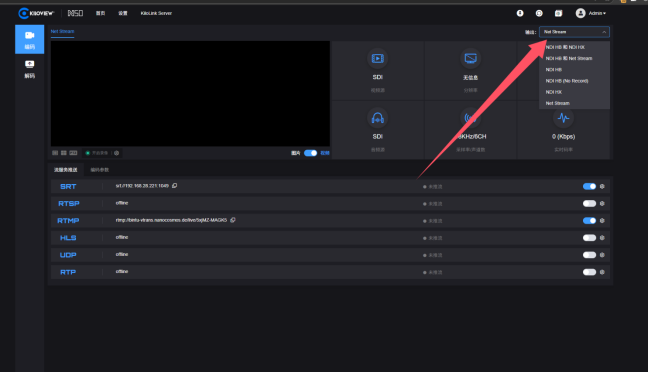Viewport: 648px width, 373px height.
Task: Open recording settings gear under the preview
Action: (x=117, y=153)
